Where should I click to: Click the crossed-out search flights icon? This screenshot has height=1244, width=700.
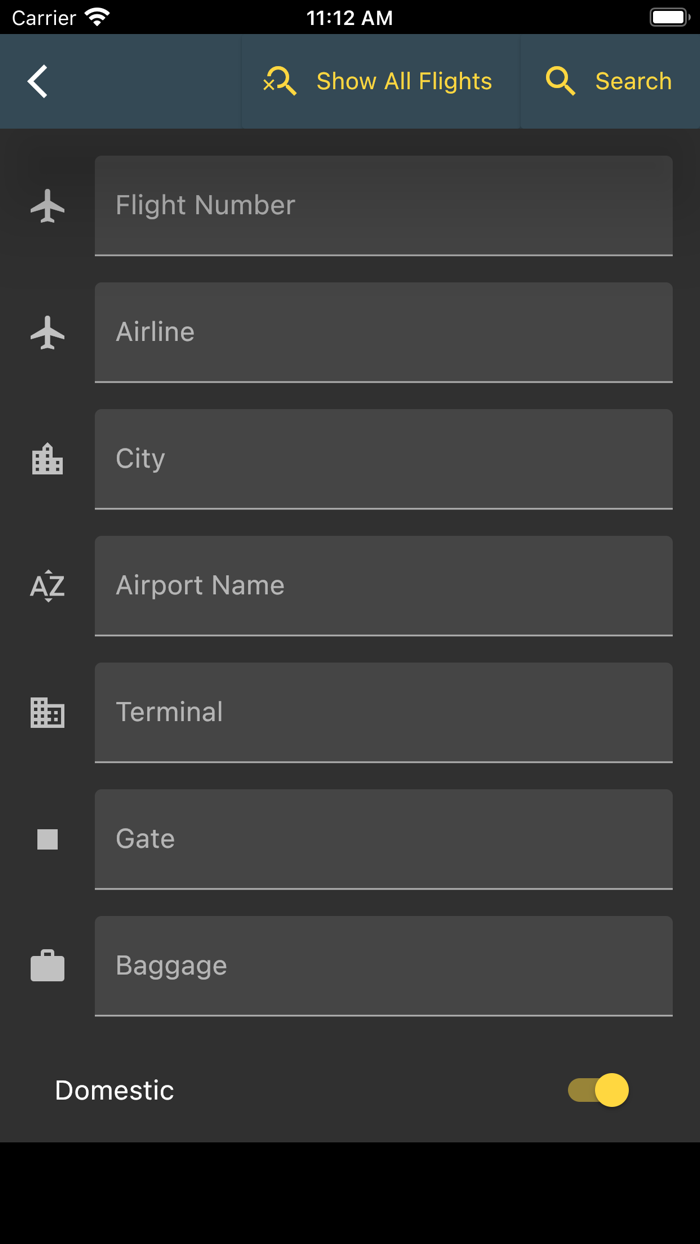(x=280, y=80)
